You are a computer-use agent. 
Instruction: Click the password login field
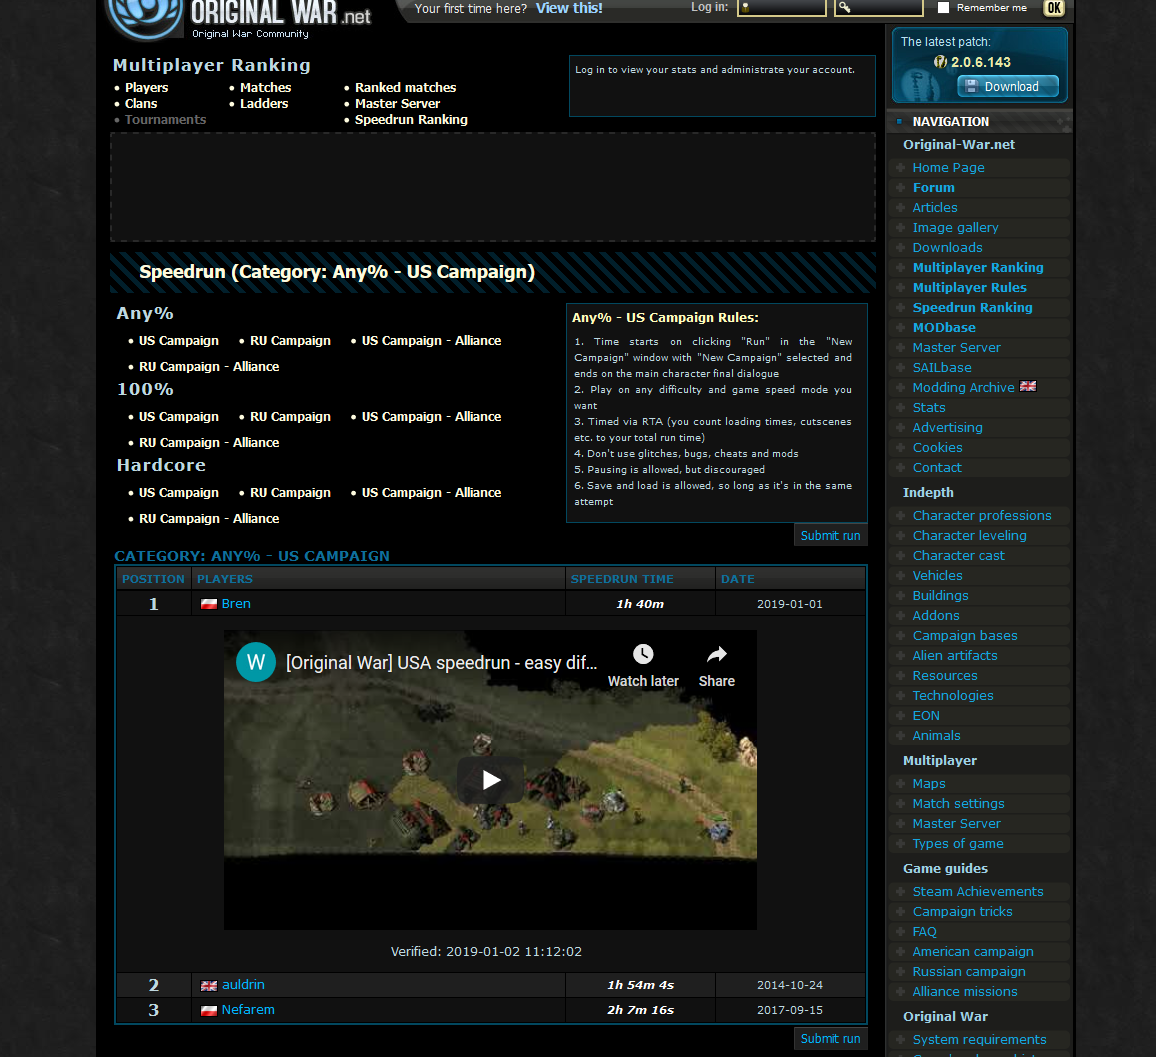click(x=879, y=7)
